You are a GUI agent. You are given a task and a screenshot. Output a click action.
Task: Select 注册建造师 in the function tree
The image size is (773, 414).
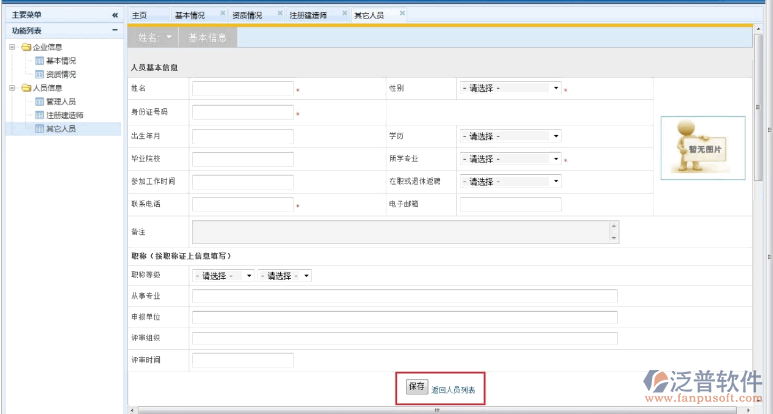(64, 115)
